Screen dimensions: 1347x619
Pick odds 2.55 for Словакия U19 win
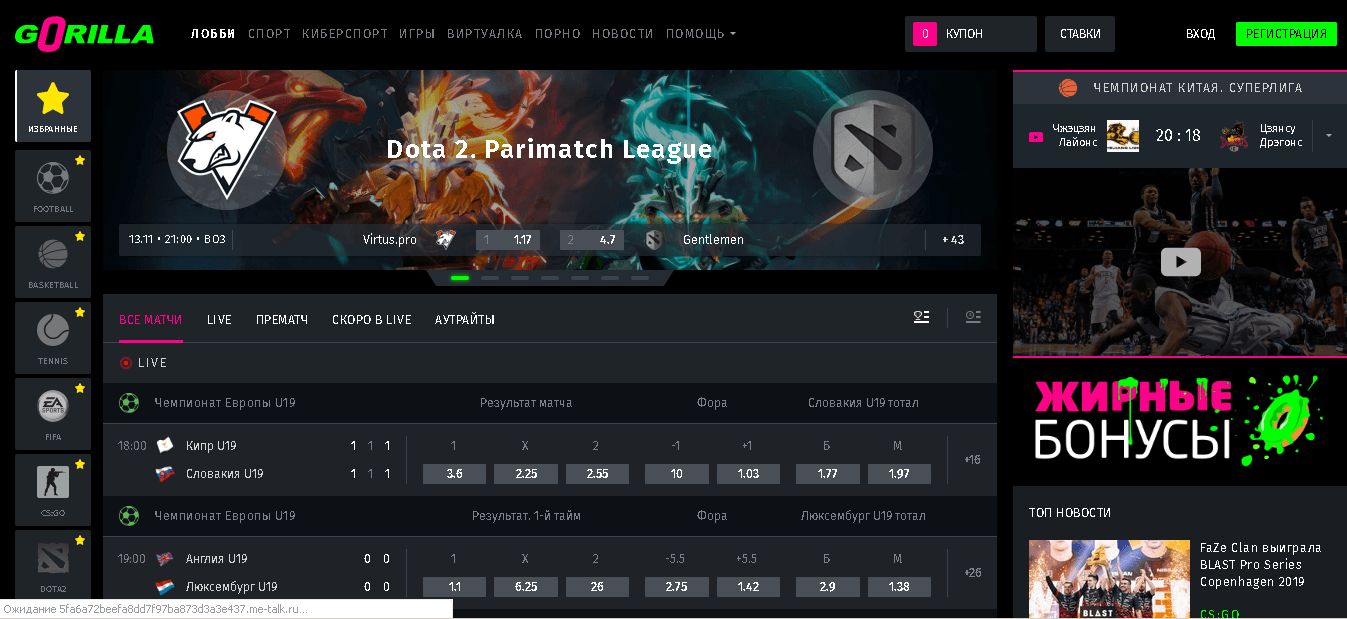pos(597,474)
